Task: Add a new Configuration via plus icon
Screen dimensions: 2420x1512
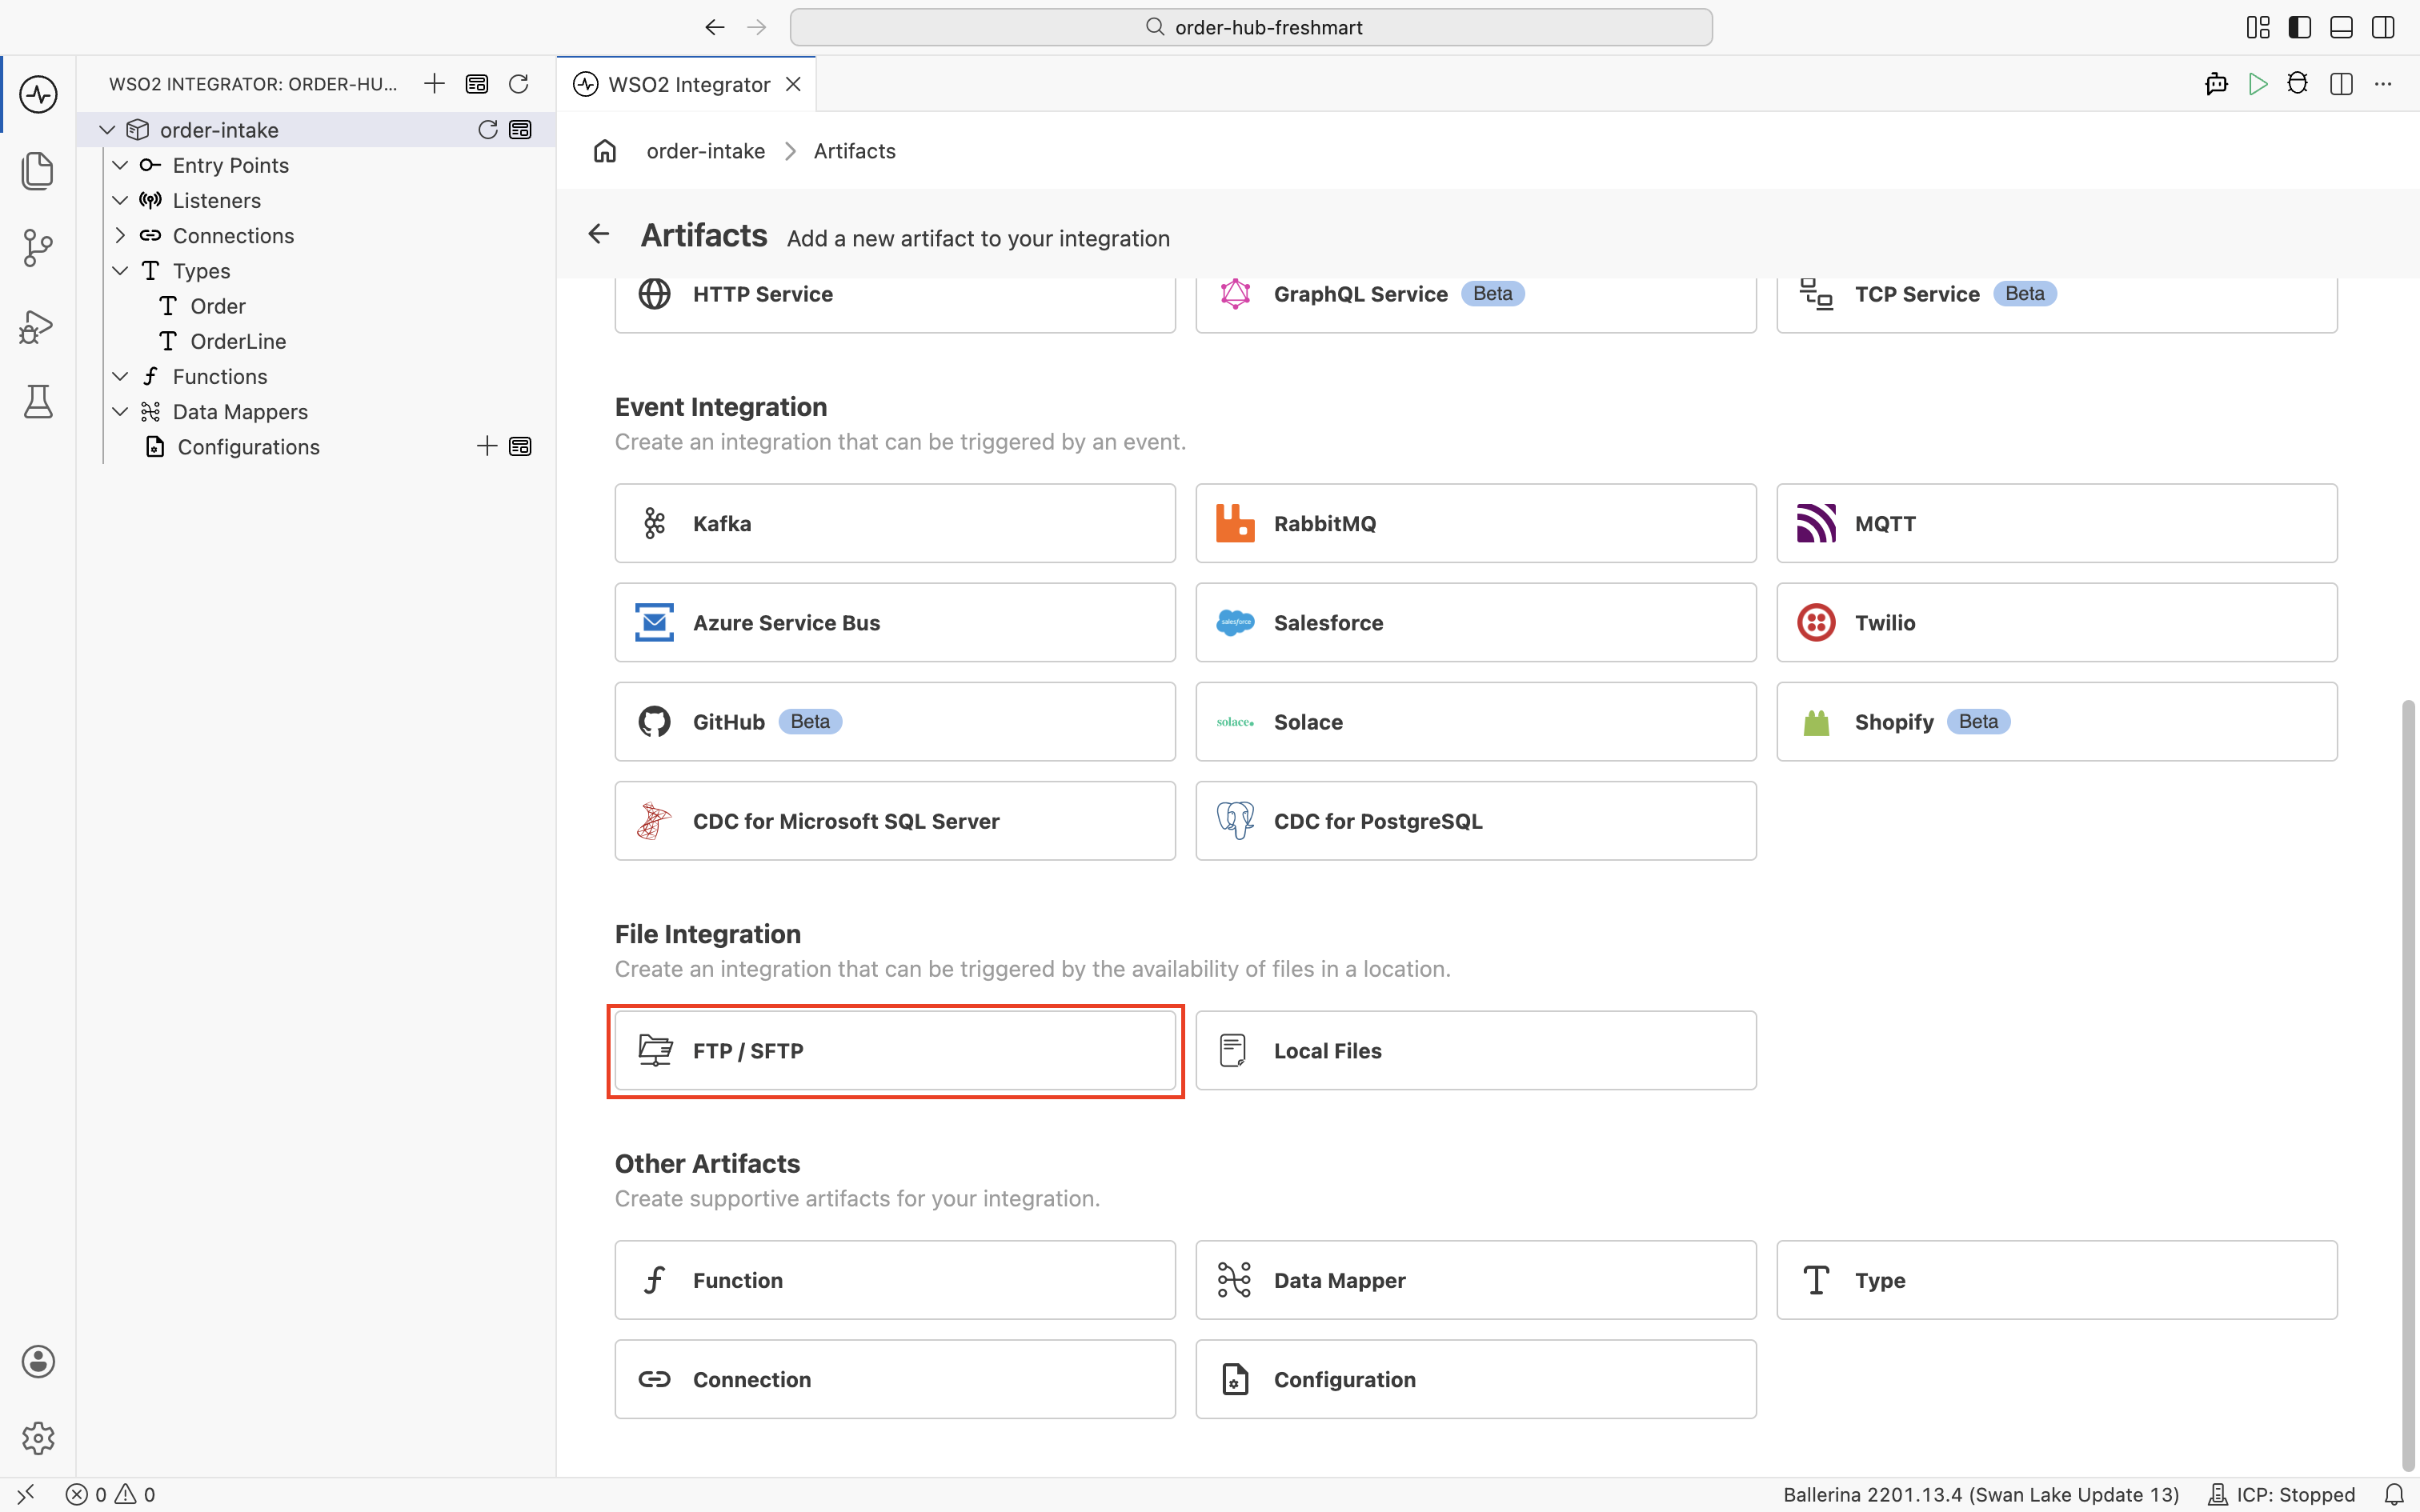Action: coord(487,446)
